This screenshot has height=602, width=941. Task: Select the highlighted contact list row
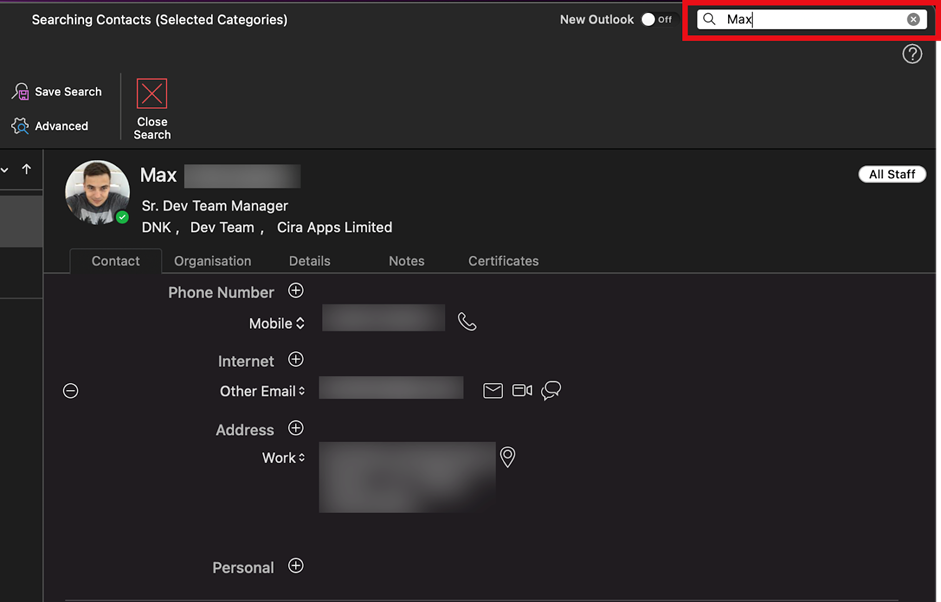point(21,220)
